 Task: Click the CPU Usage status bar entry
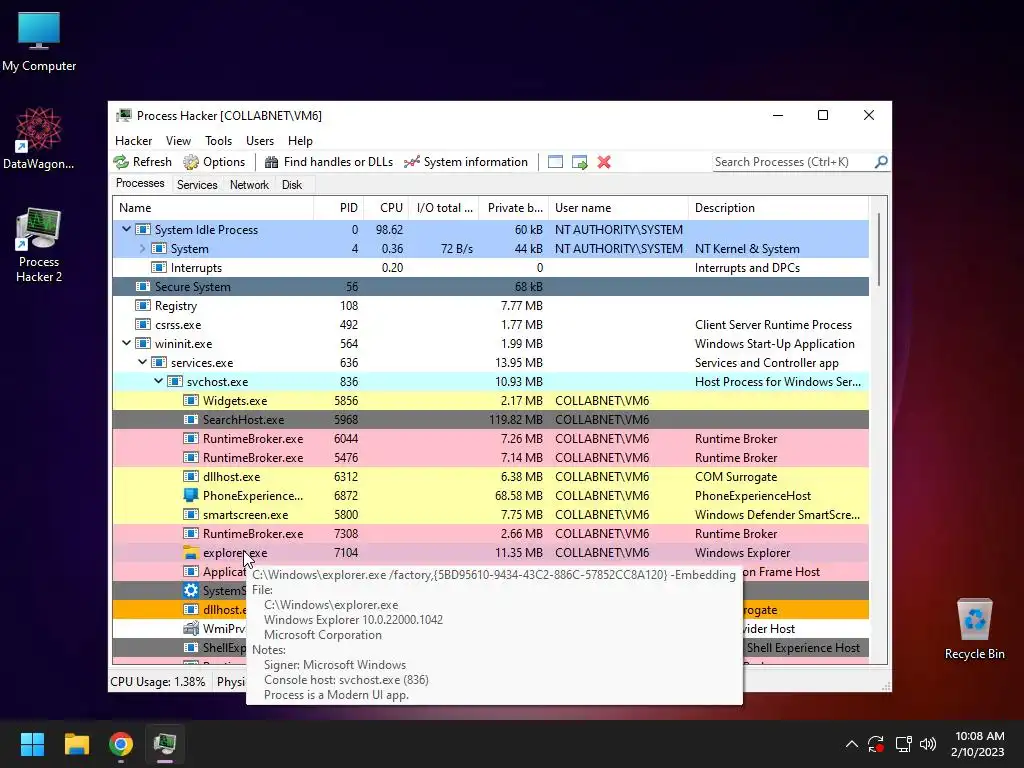pos(157,681)
